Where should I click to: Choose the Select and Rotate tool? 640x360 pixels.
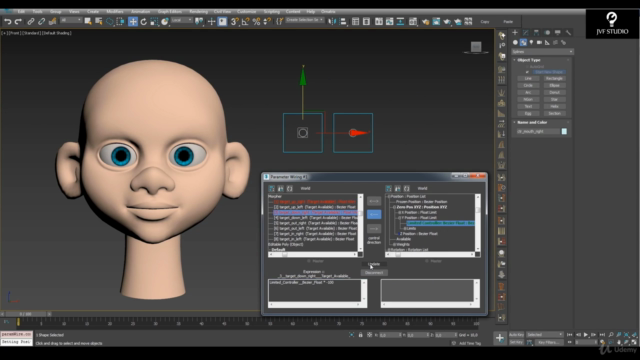click(144, 21)
